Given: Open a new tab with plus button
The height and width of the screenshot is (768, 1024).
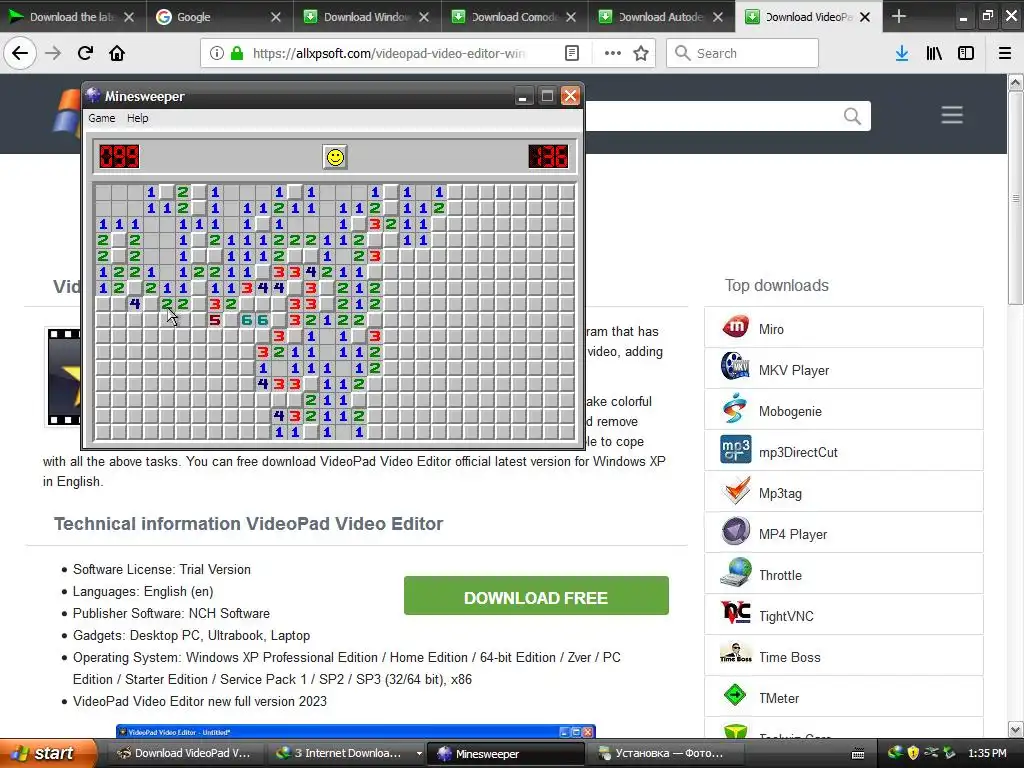Looking at the screenshot, I should (x=899, y=16).
